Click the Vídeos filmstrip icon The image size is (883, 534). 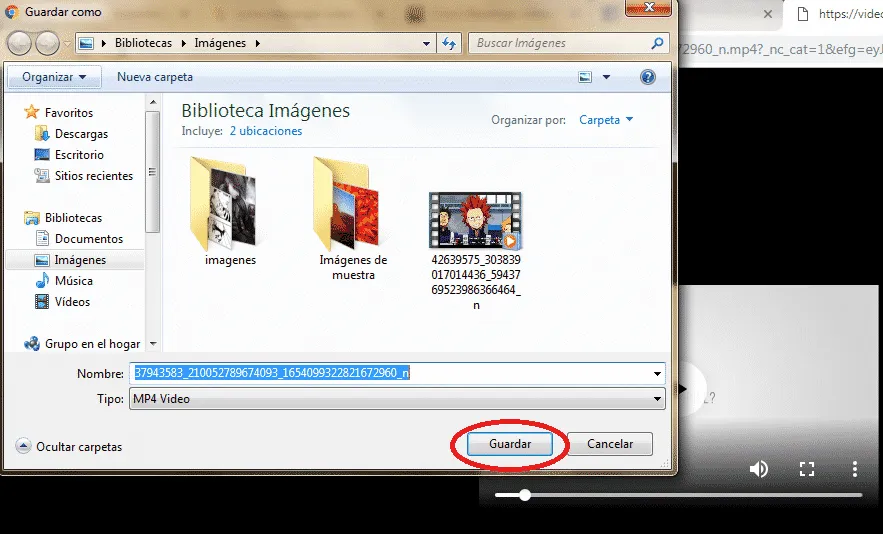pyautogui.click(x=42, y=302)
